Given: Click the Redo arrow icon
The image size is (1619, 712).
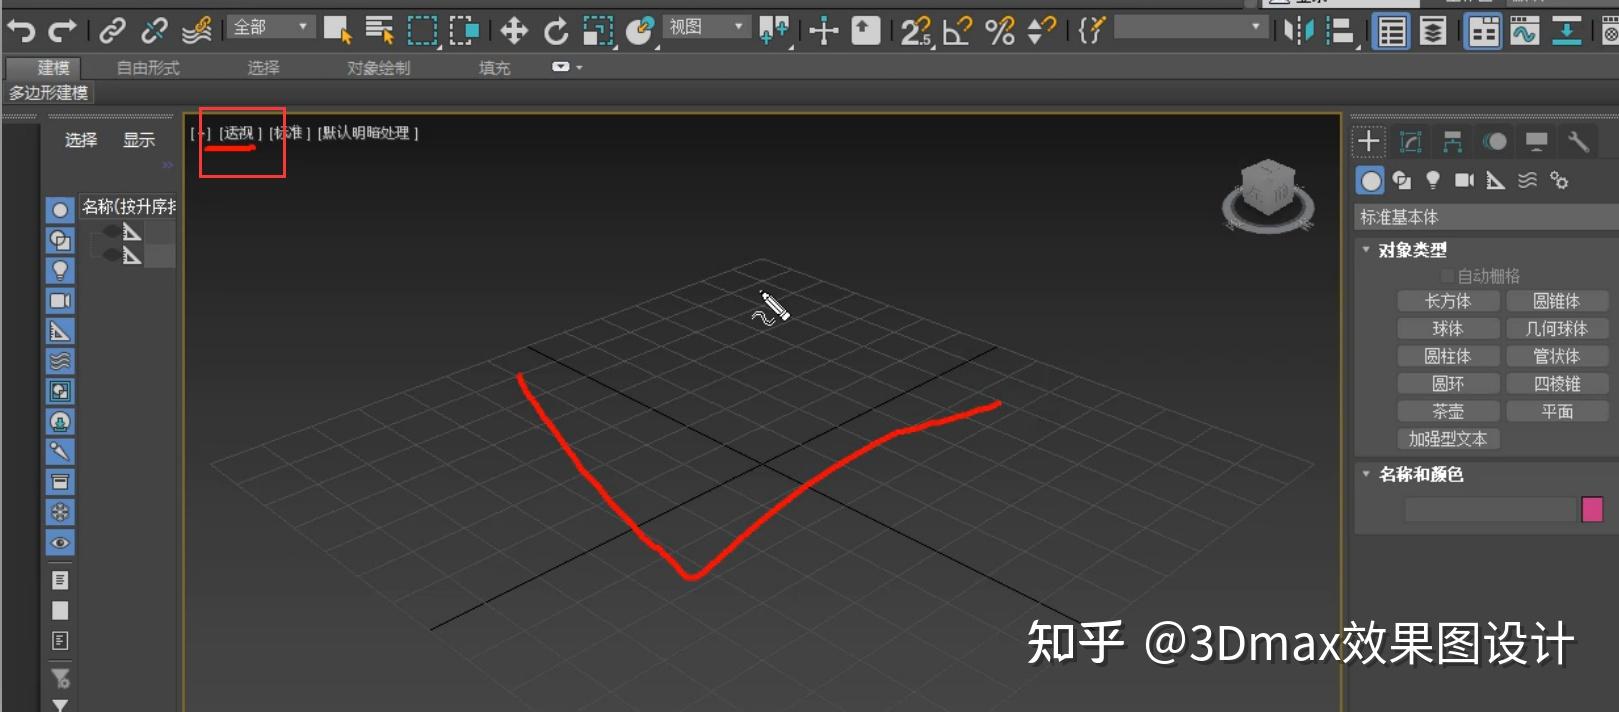Looking at the screenshot, I should pyautogui.click(x=63, y=31).
